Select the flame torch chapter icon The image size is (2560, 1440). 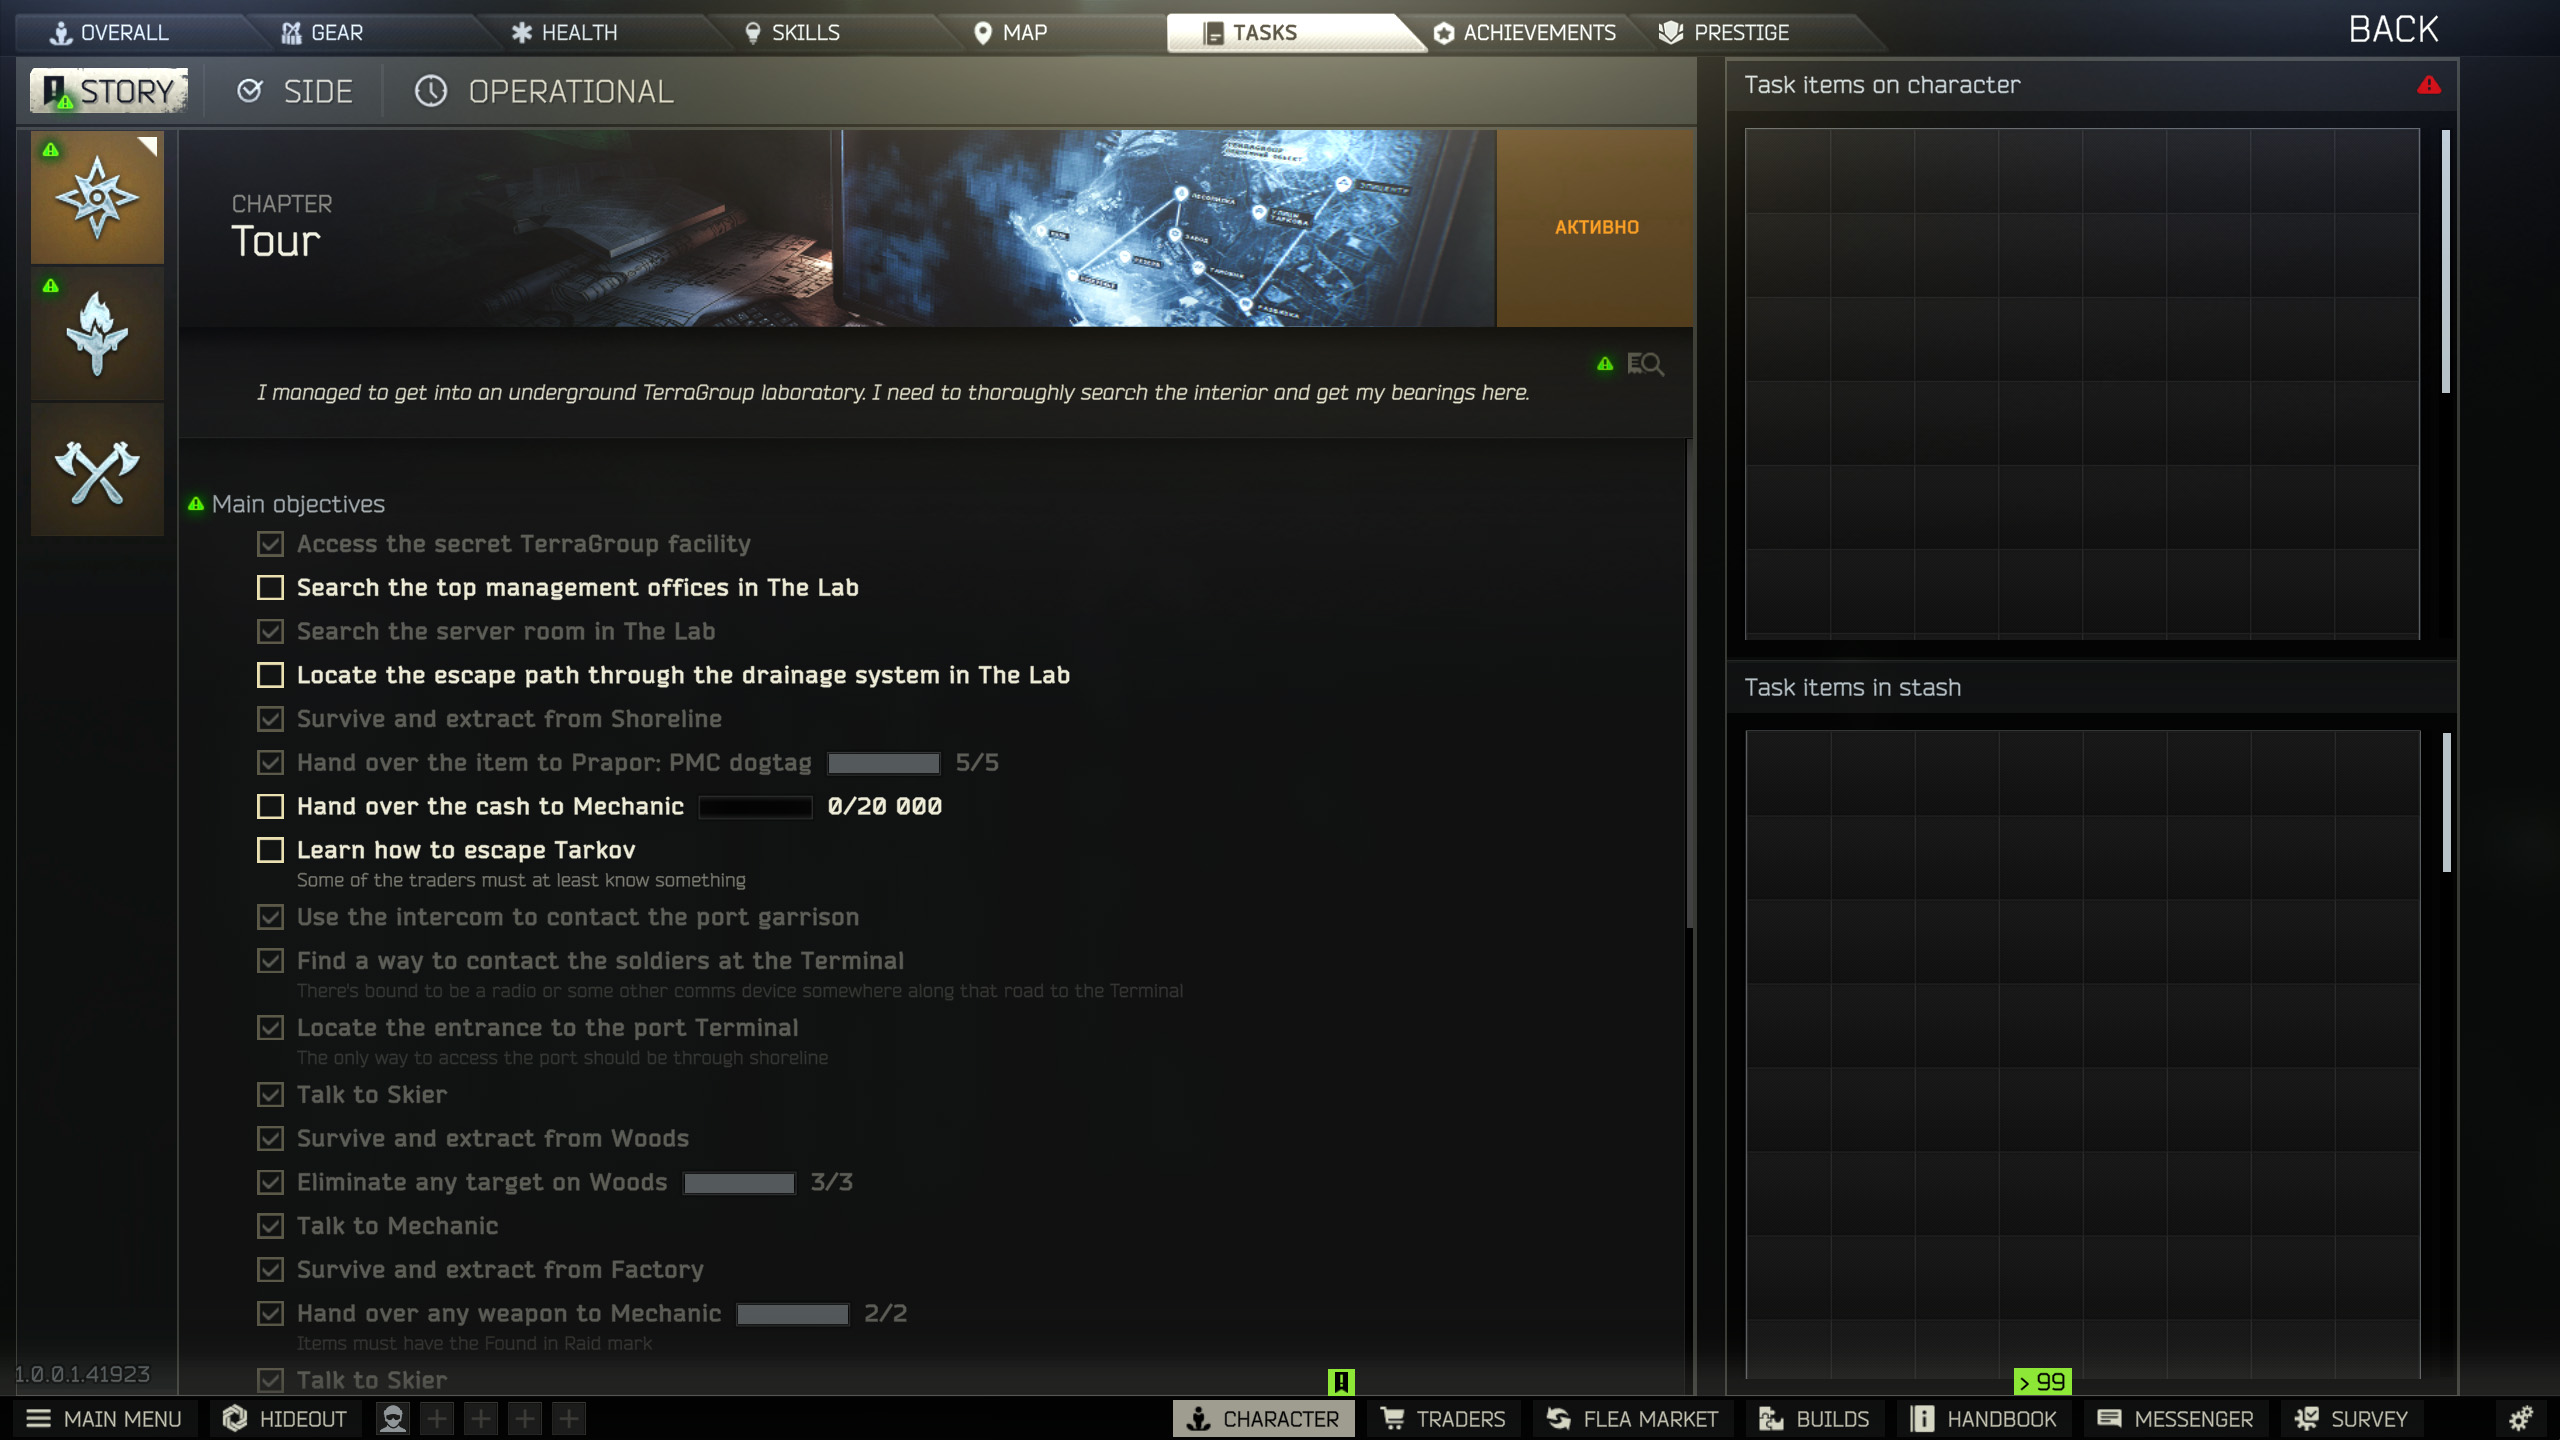tap(97, 334)
